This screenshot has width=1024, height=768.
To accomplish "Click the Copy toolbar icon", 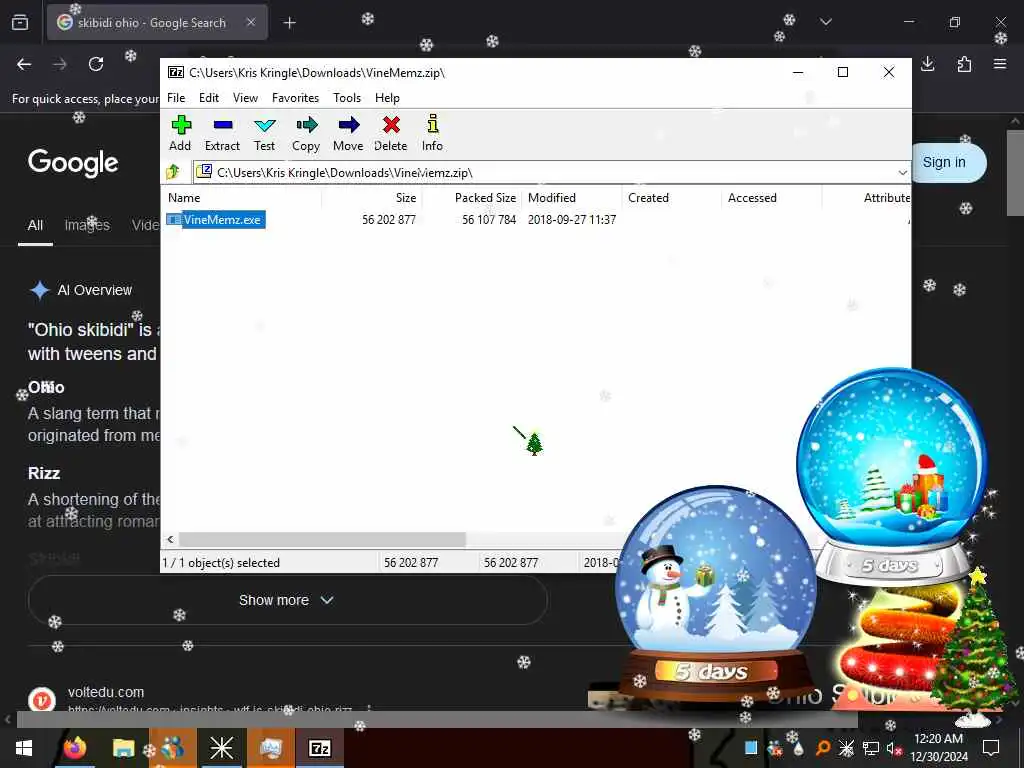I will pos(306,125).
